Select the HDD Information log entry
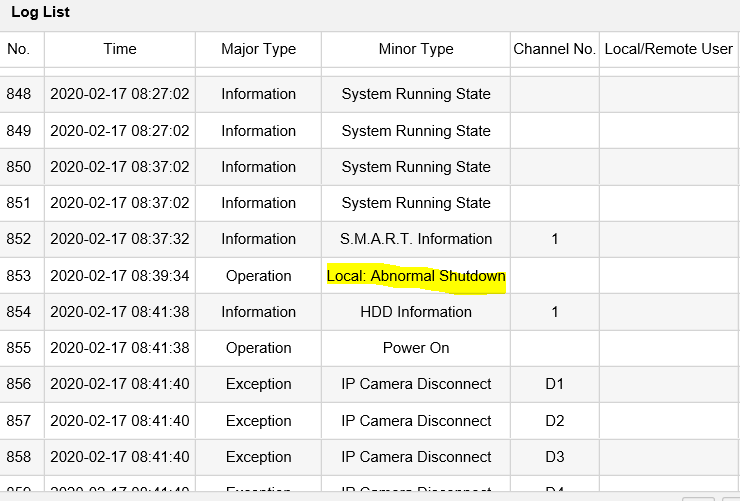Screen dimensions: 740x501 [x=416, y=312]
